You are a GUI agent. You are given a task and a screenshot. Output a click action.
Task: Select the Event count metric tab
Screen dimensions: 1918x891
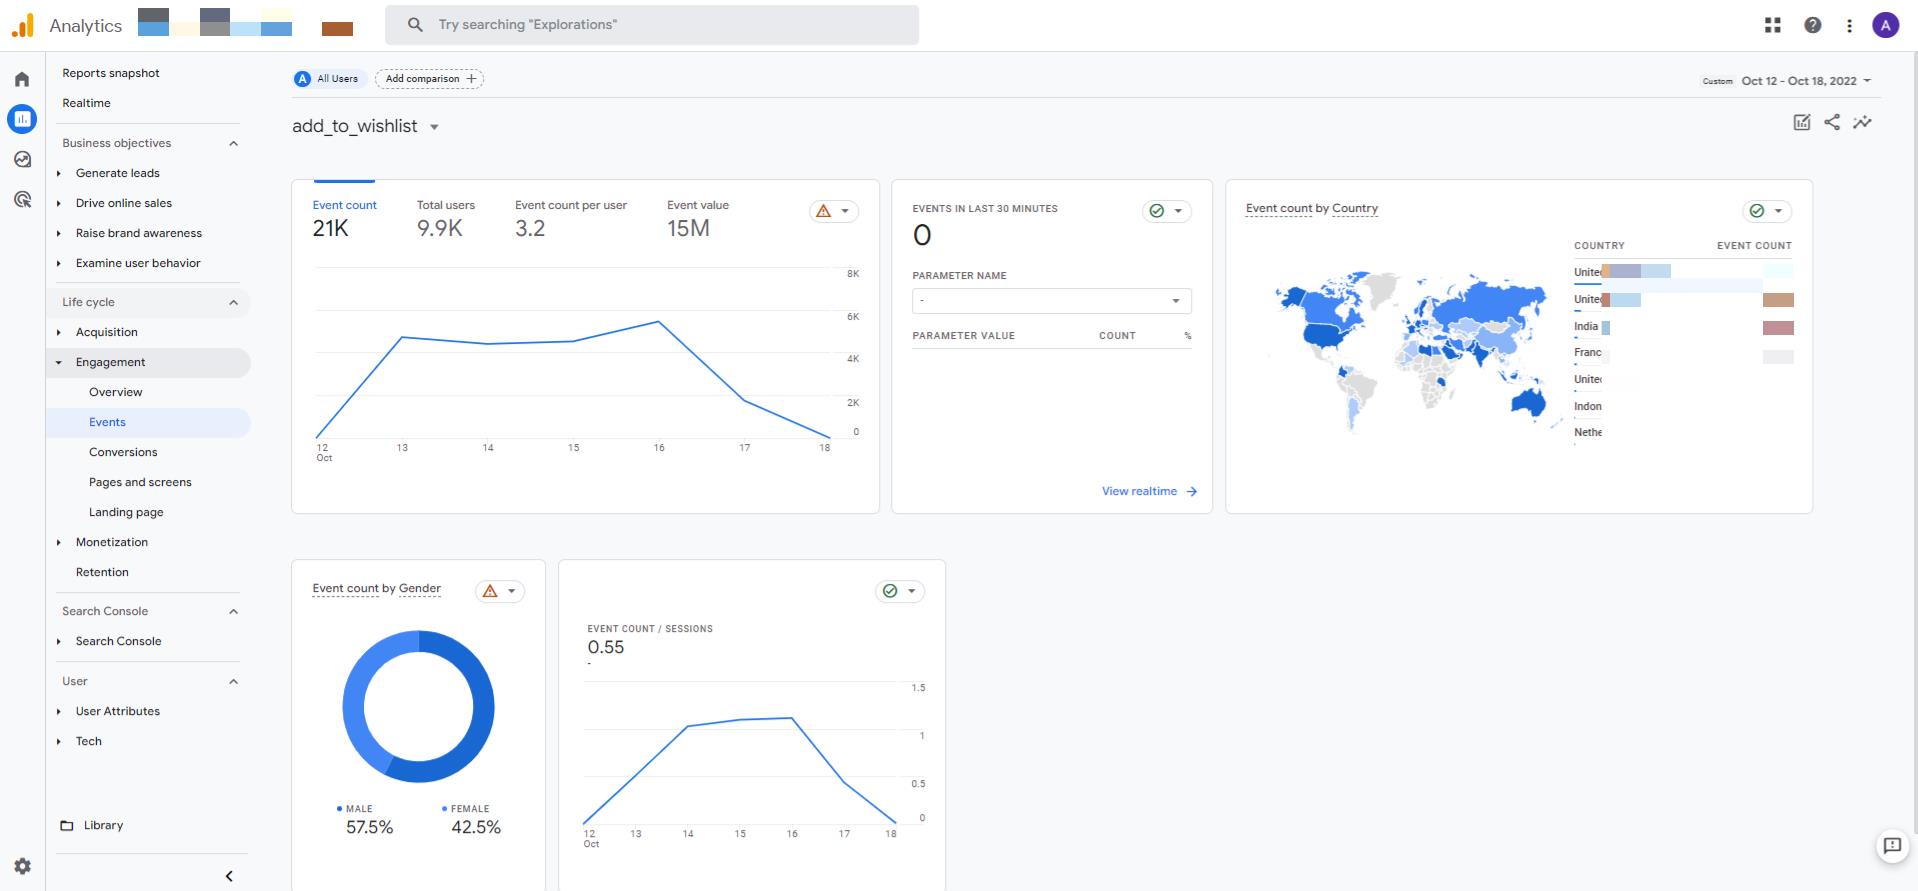click(x=344, y=218)
